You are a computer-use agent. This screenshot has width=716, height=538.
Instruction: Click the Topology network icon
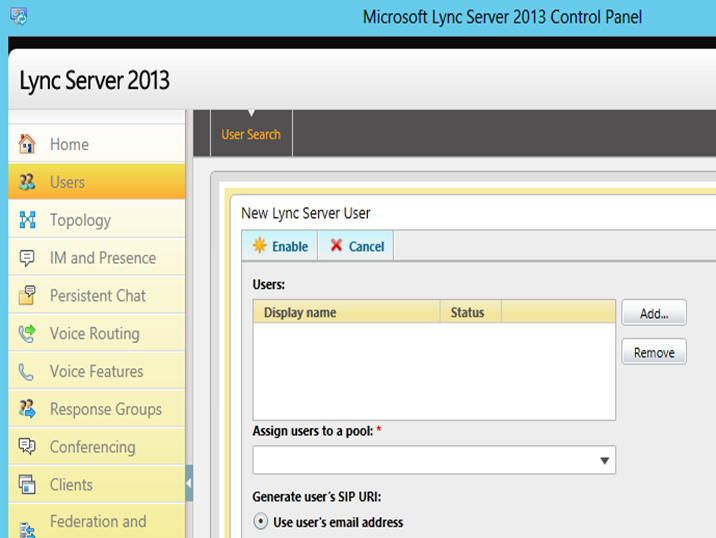tap(27, 220)
